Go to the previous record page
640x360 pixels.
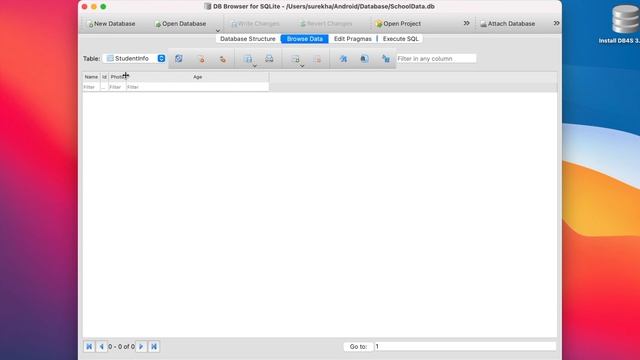[102, 347]
